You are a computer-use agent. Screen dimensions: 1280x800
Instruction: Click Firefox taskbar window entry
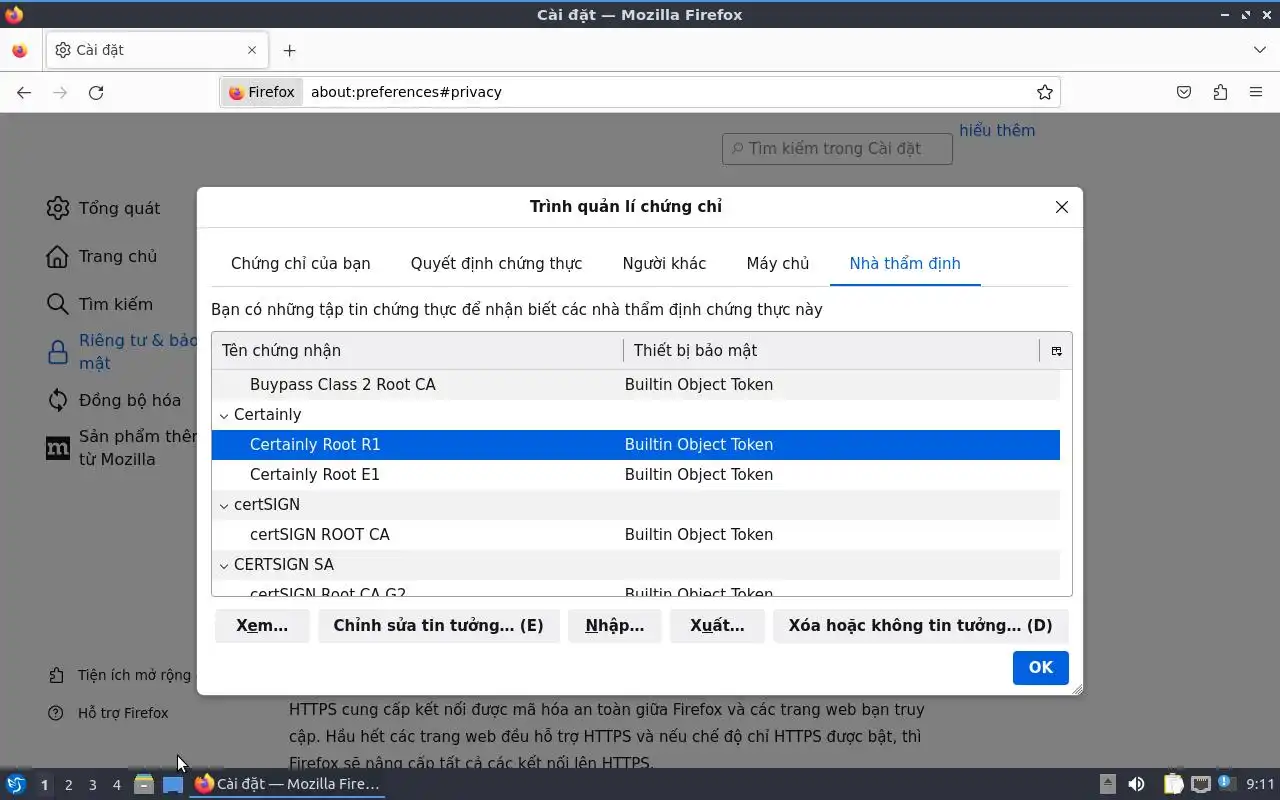click(287, 785)
